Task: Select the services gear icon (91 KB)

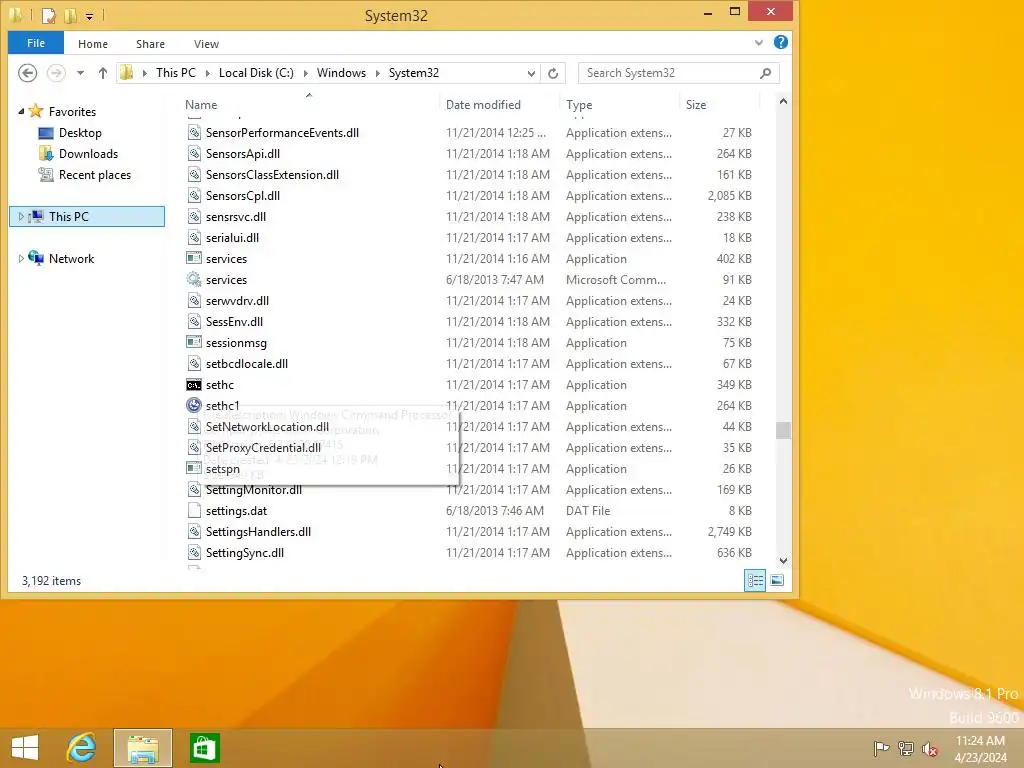Action: 194,280
